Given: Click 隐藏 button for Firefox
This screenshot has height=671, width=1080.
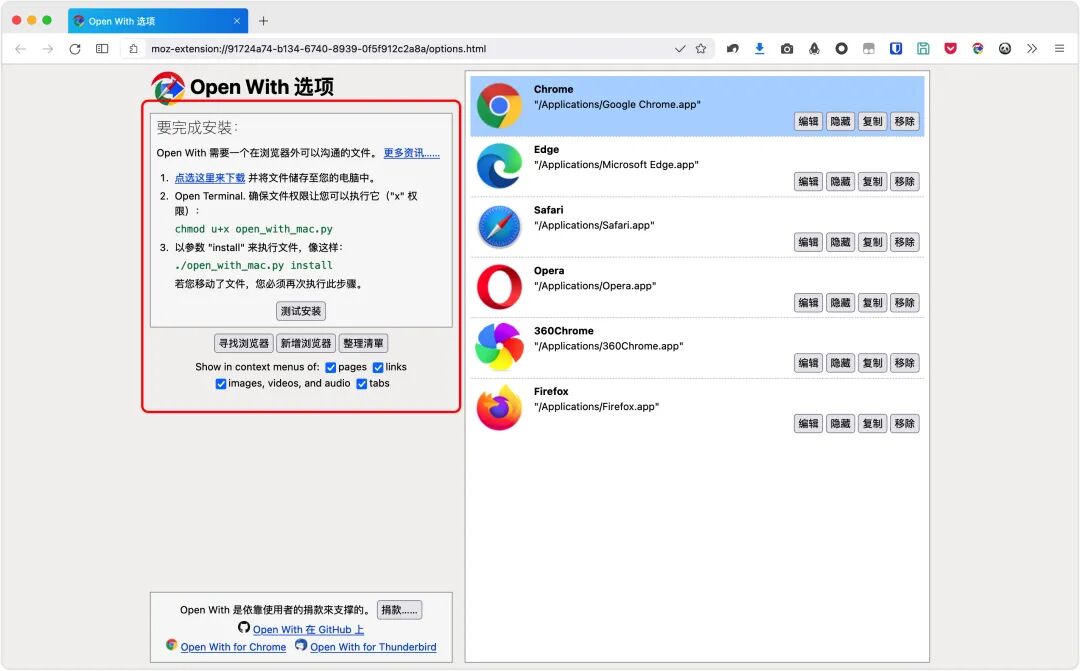Looking at the screenshot, I should coord(840,424).
